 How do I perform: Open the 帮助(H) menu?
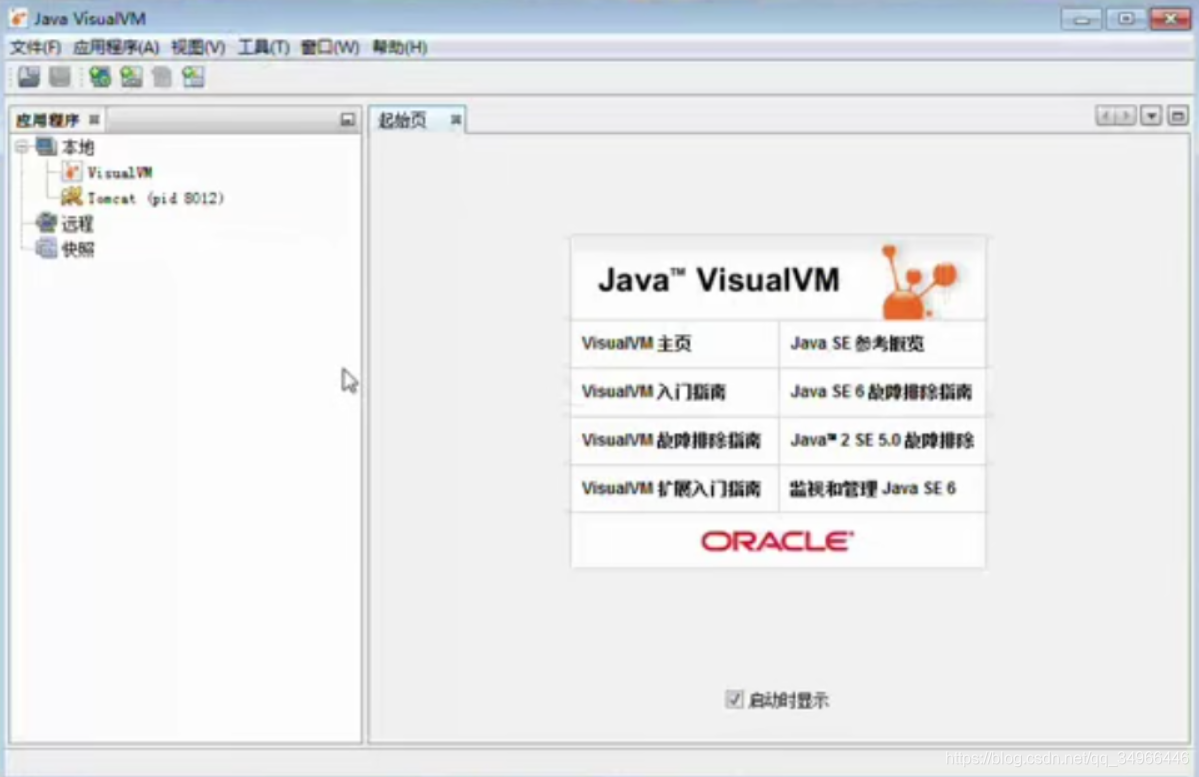399,47
